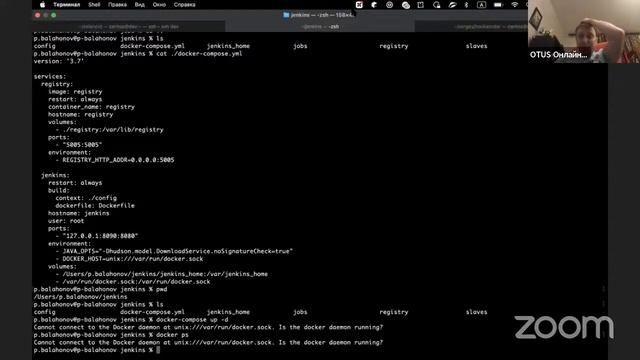Click last 'Cannot connect to the Docker daemon' error
640x360 pixels.
pos(208,342)
